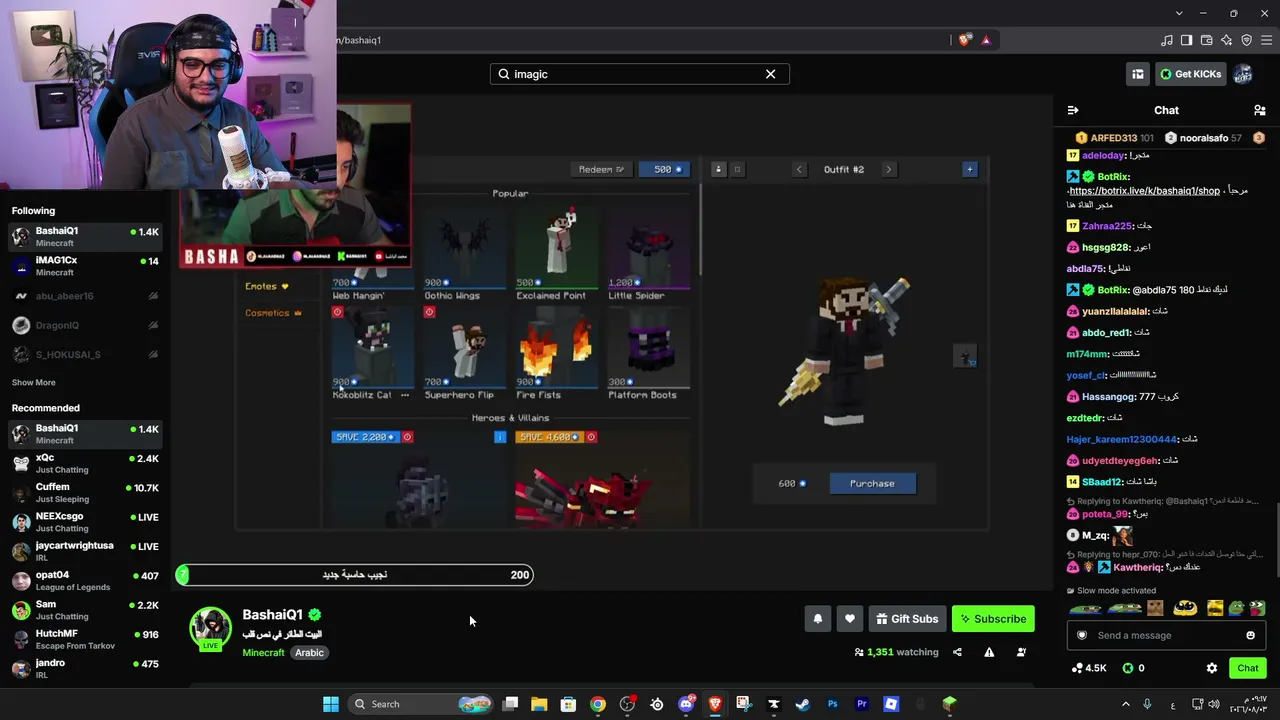Show hidden system tray icons chevron
1280x720 pixels.
[1125, 704]
